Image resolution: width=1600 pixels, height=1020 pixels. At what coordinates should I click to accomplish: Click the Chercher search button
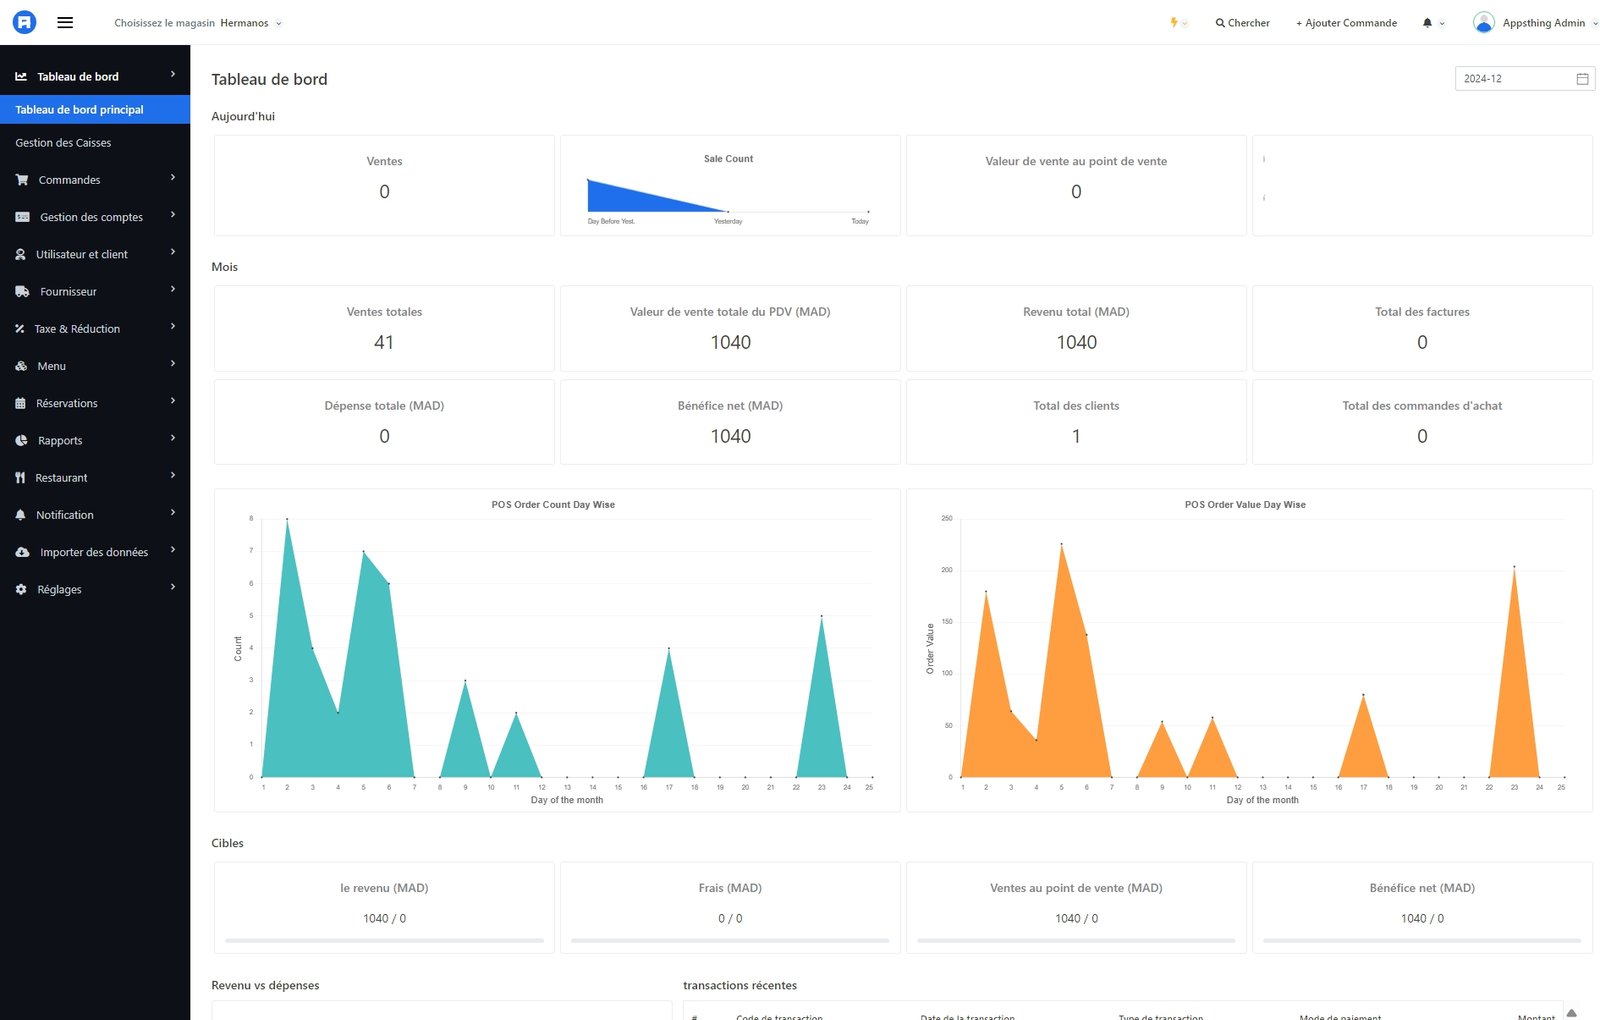tap(1242, 23)
